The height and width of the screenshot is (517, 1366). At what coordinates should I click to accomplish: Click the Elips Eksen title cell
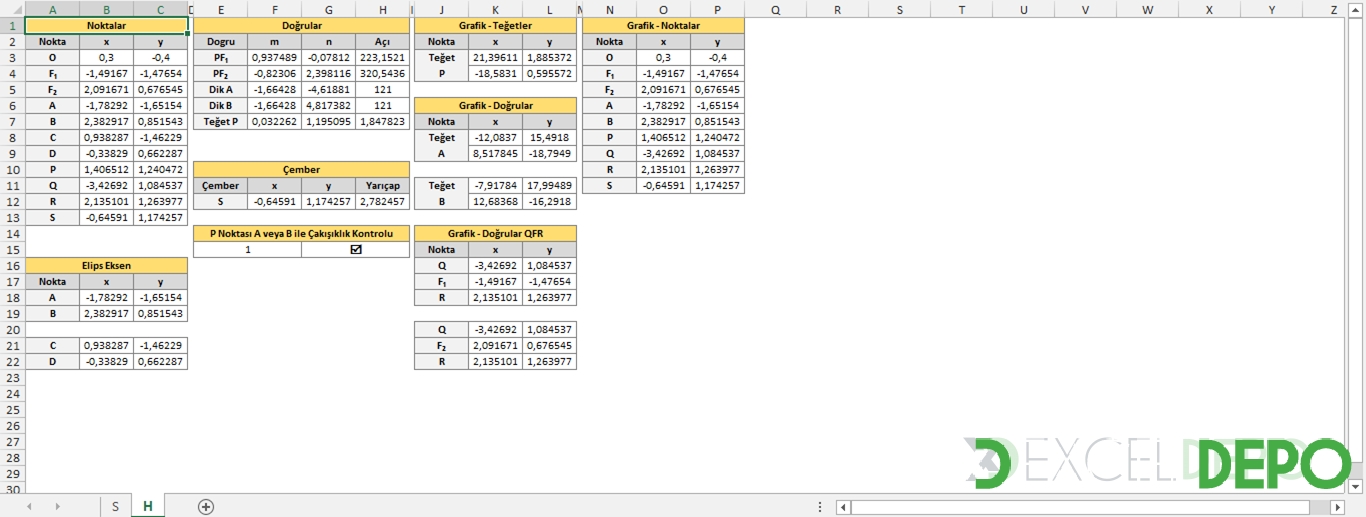(x=107, y=265)
